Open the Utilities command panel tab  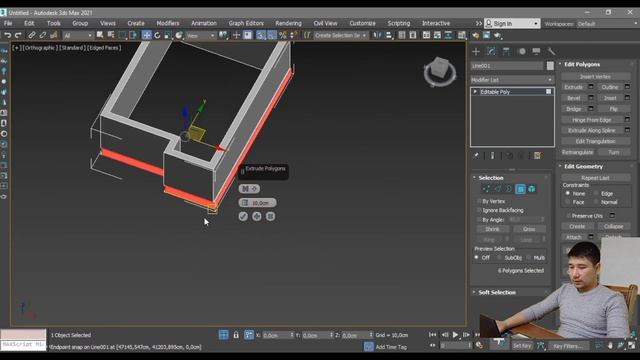pos(551,51)
